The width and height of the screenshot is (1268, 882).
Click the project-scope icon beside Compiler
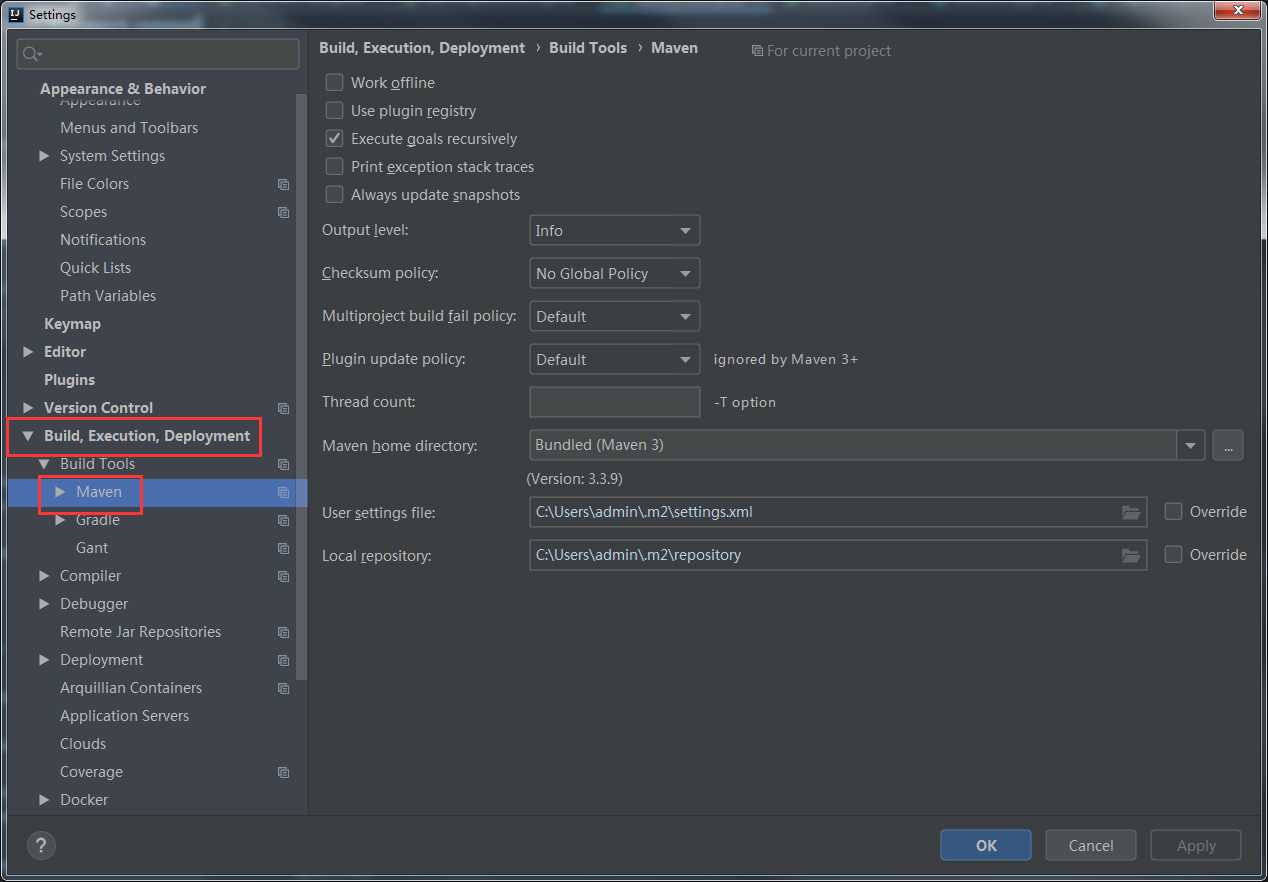point(284,576)
